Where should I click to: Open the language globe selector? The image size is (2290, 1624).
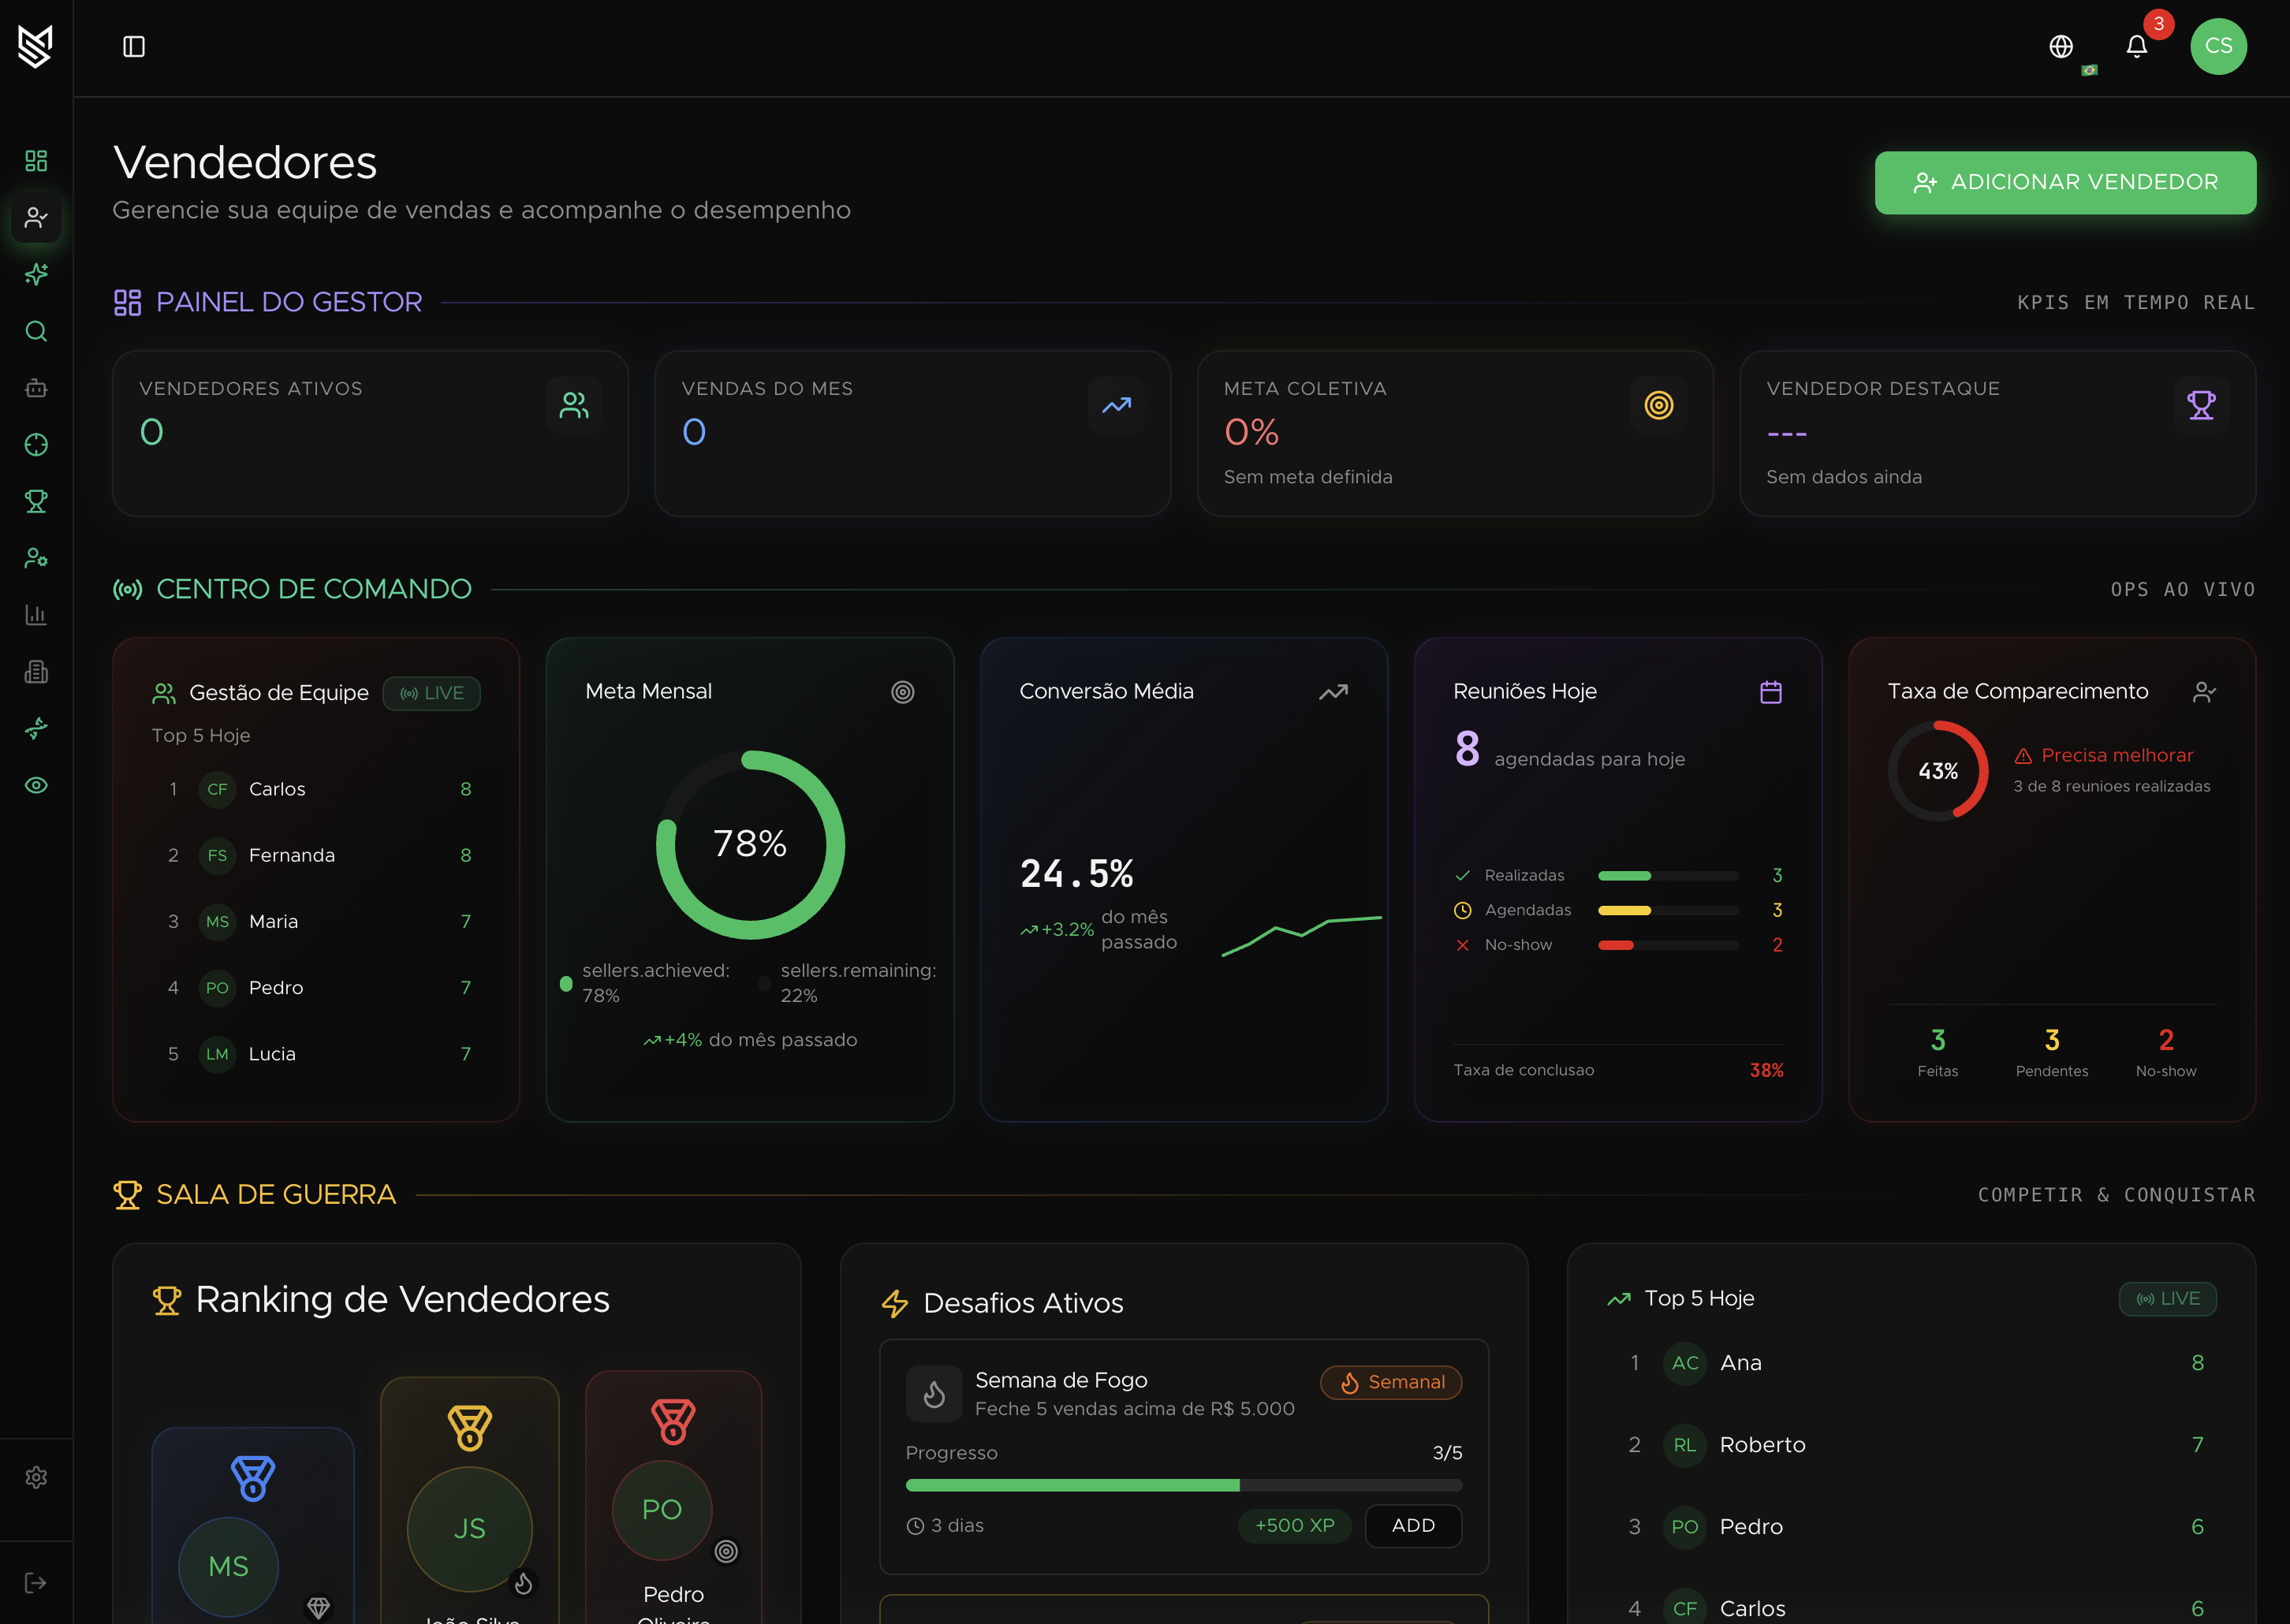[2060, 47]
